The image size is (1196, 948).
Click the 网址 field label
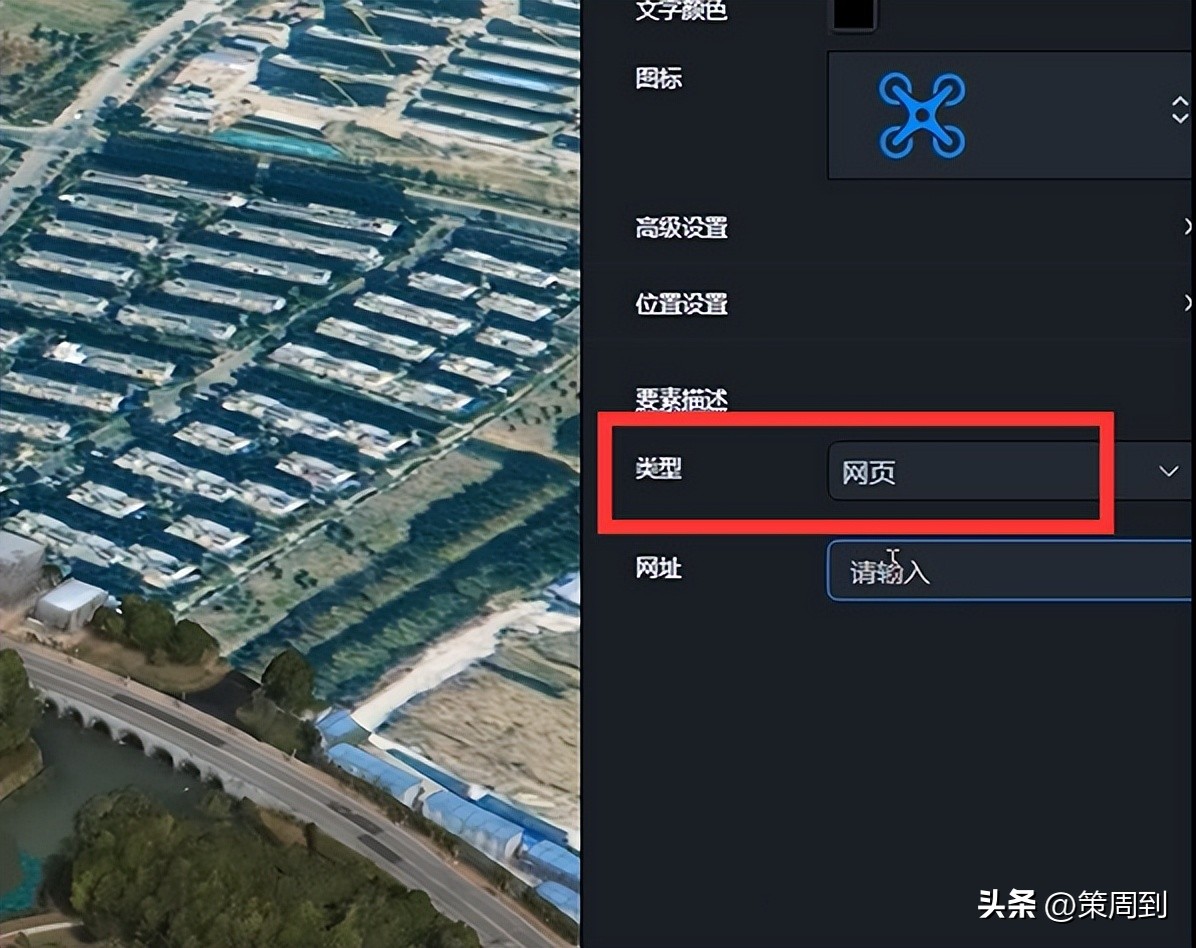[x=658, y=567]
